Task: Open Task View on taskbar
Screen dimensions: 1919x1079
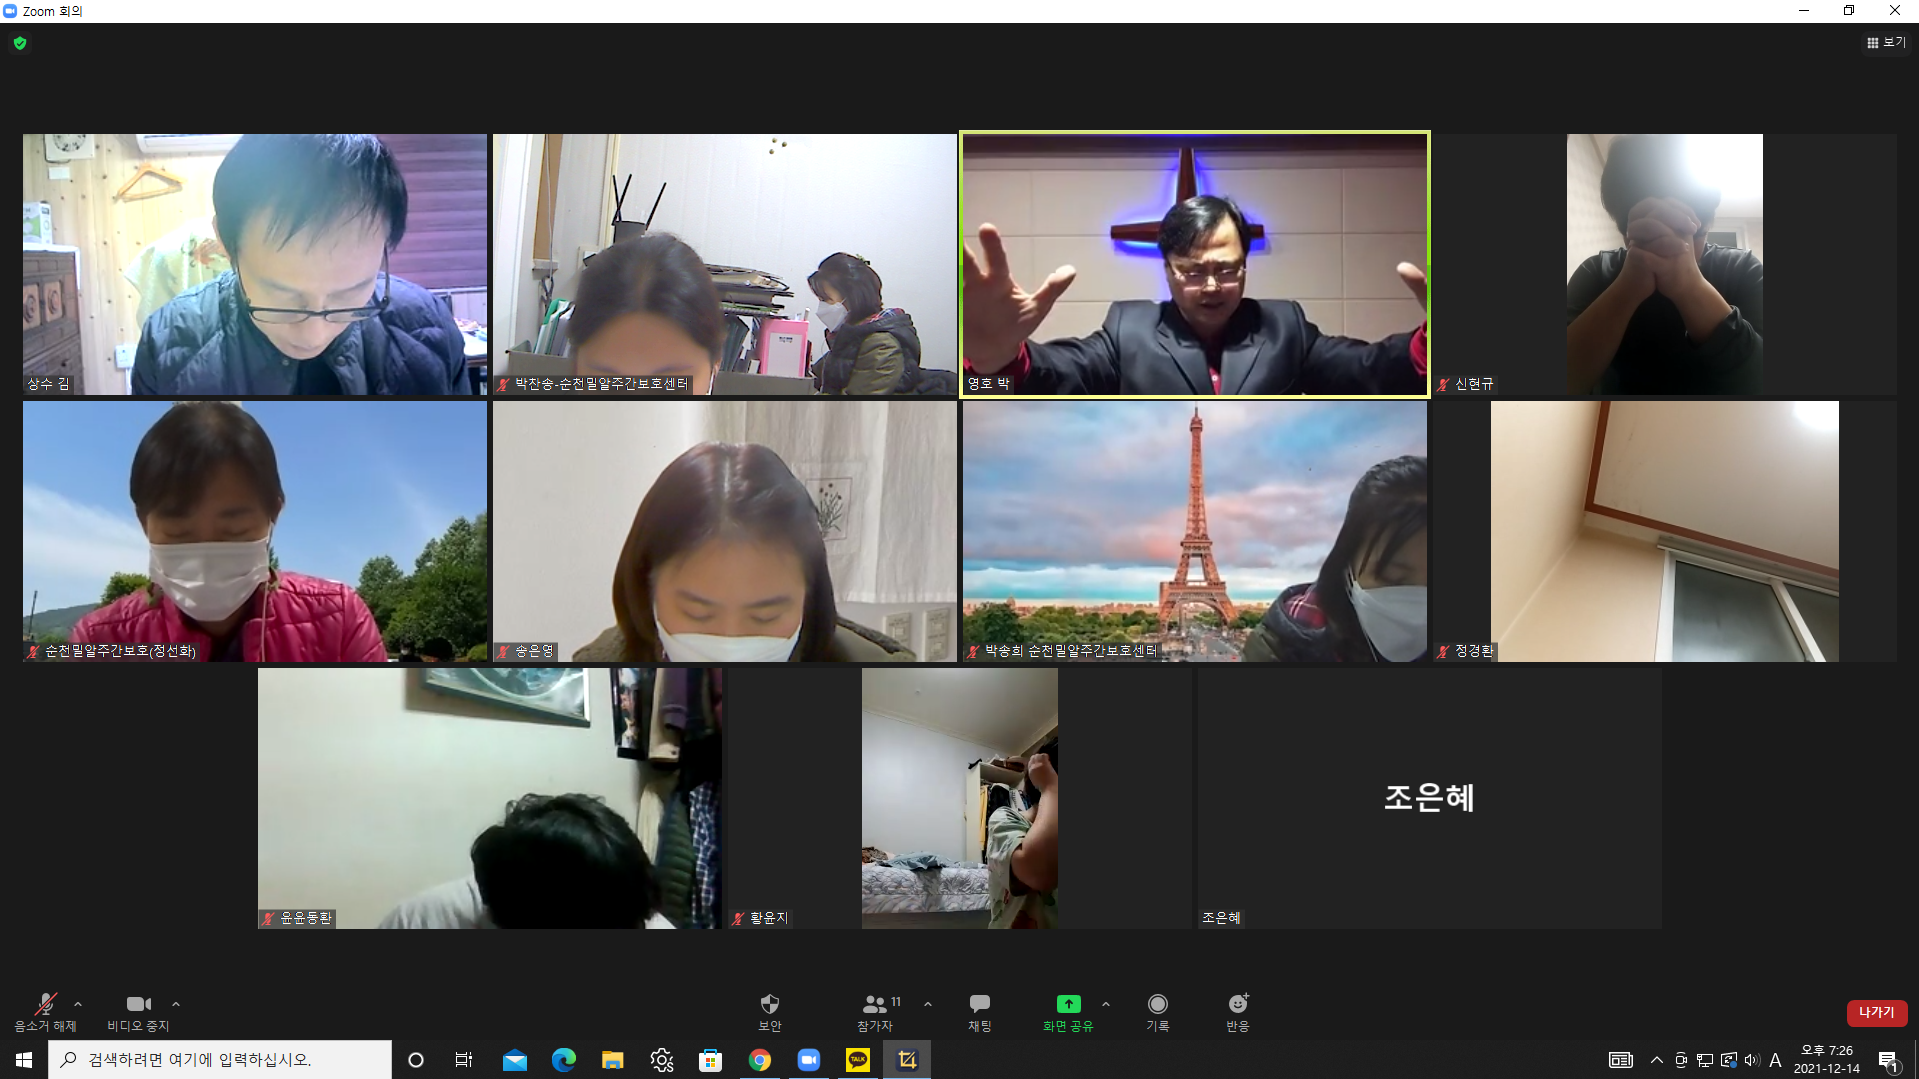Action: (464, 1059)
